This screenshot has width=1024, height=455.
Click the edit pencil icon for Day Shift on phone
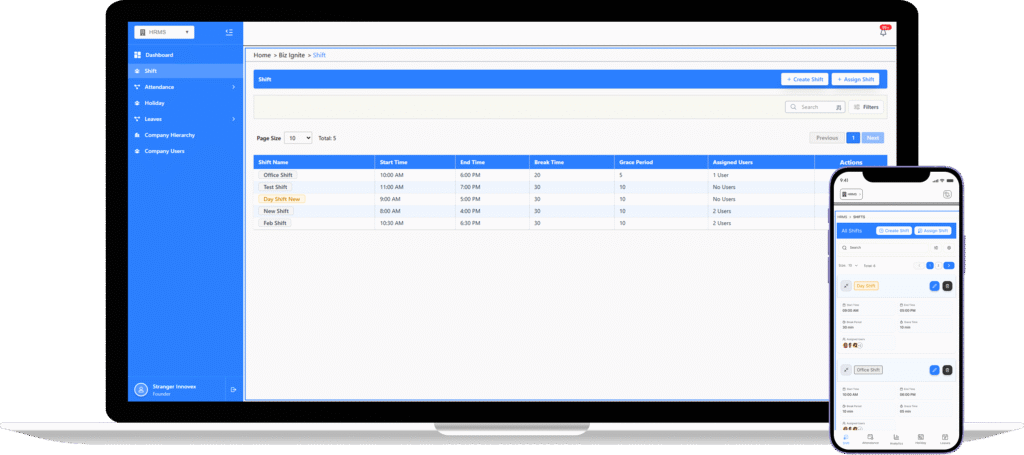934,286
